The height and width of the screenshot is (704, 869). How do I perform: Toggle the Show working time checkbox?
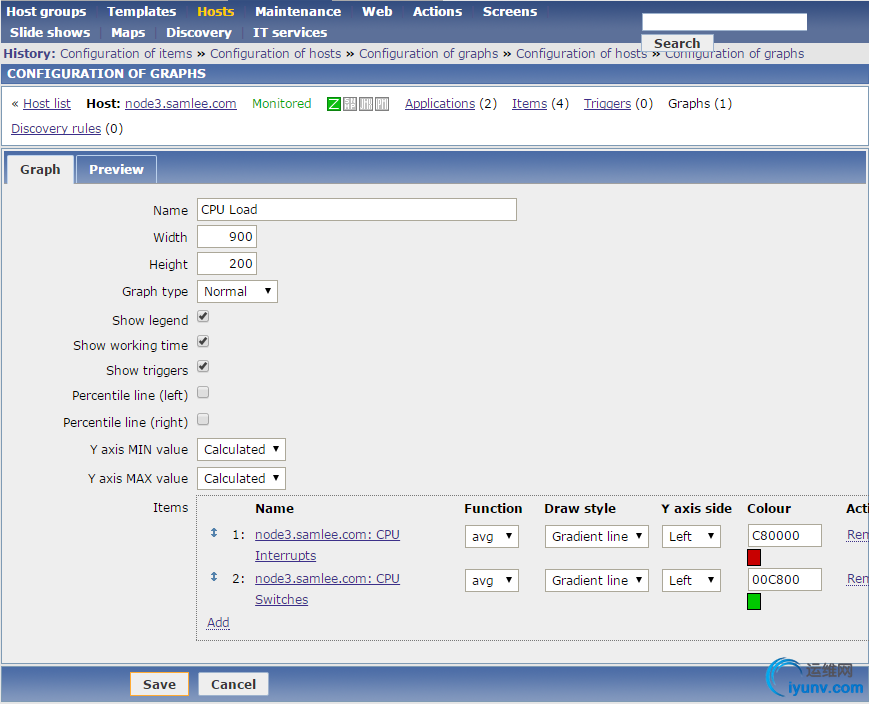pos(203,341)
